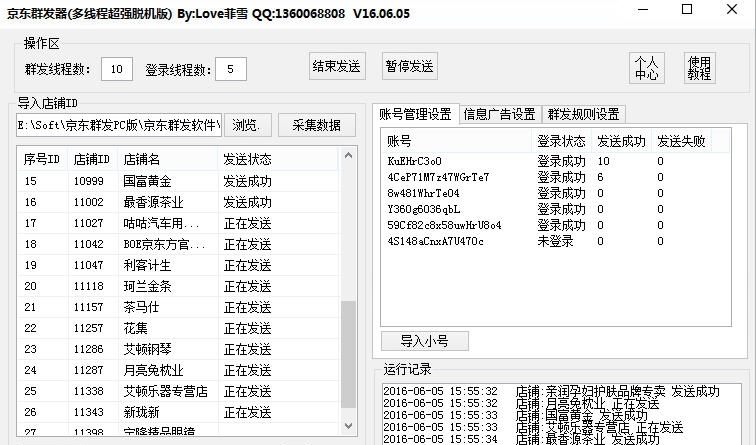
Task: Select store row 国富黄金
Action: tap(147, 181)
